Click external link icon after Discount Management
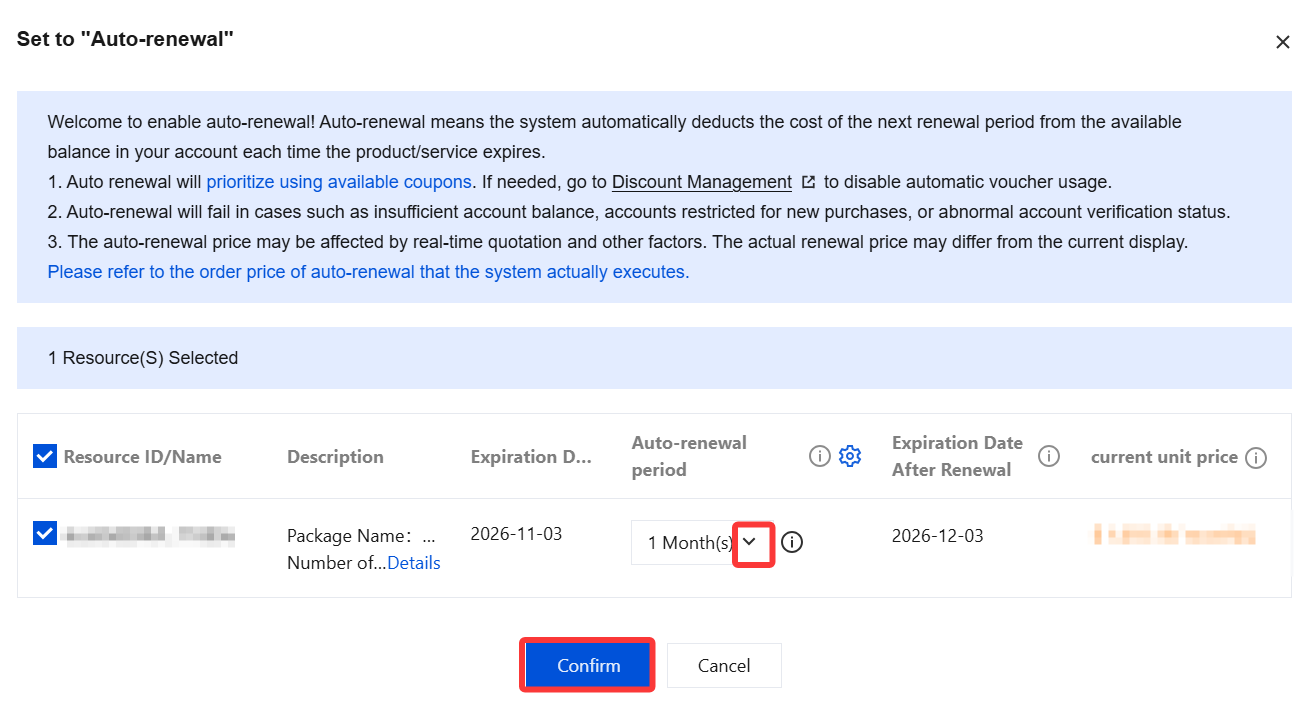Screen dimensions: 1313x717 click(809, 182)
